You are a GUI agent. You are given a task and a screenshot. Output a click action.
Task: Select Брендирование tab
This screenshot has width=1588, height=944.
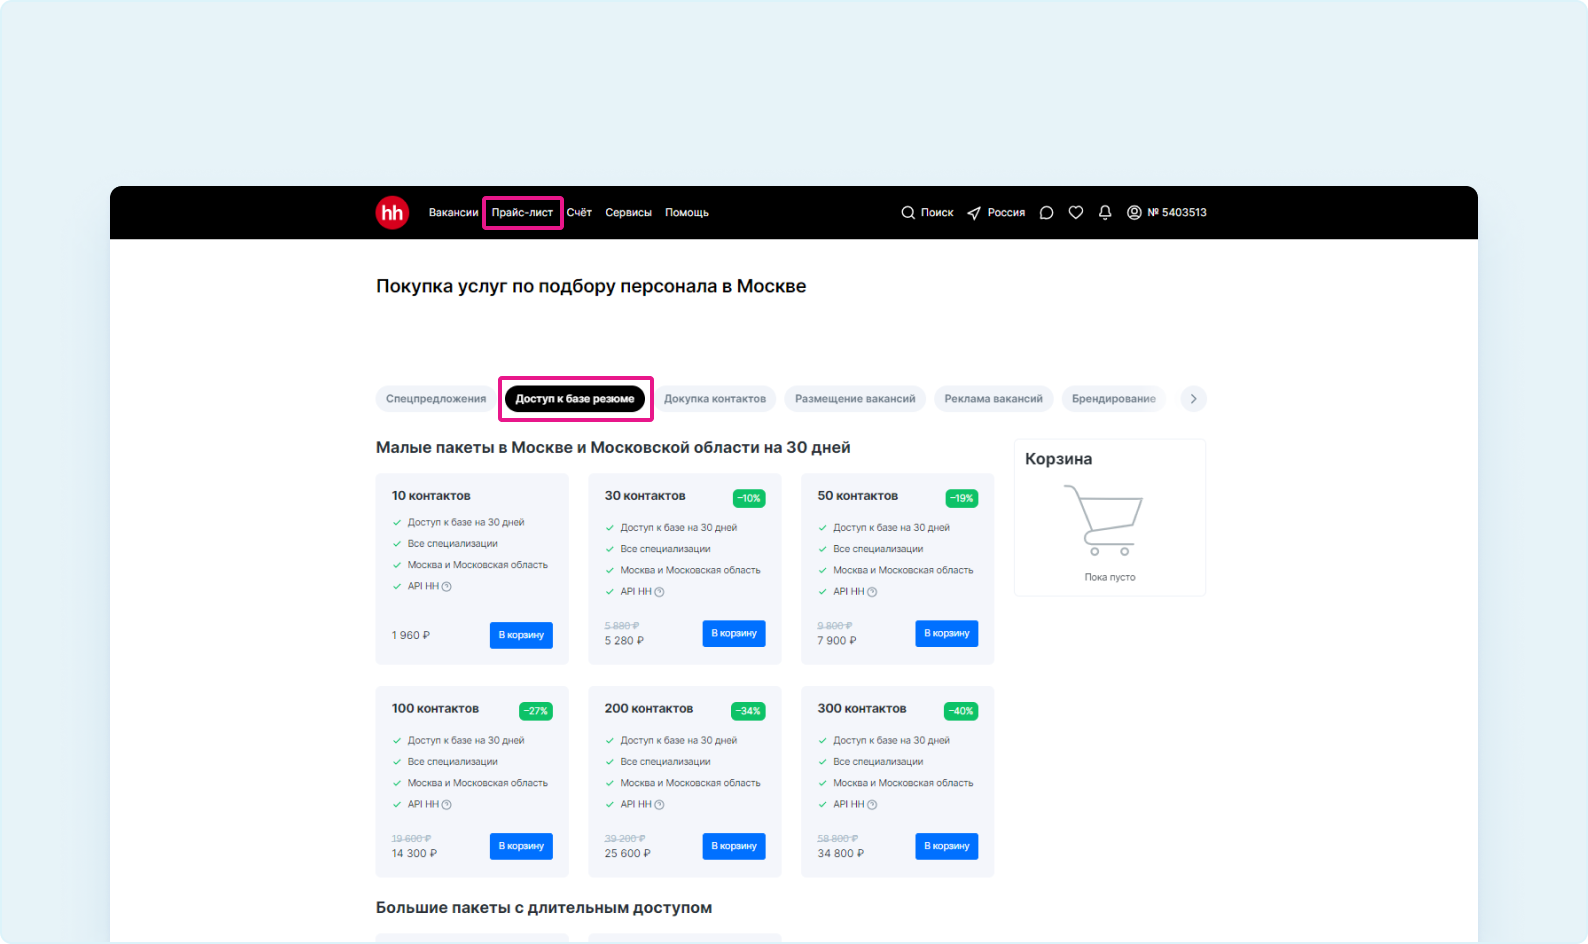pyautogui.click(x=1114, y=399)
